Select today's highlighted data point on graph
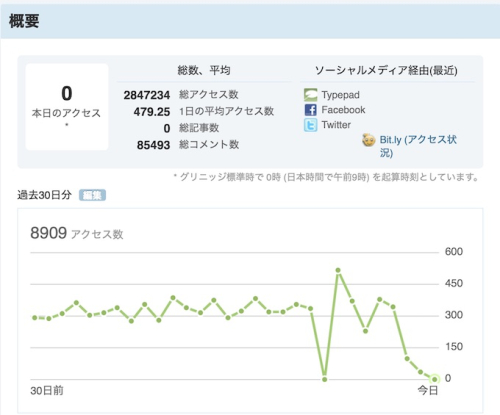 coord(434,379)
